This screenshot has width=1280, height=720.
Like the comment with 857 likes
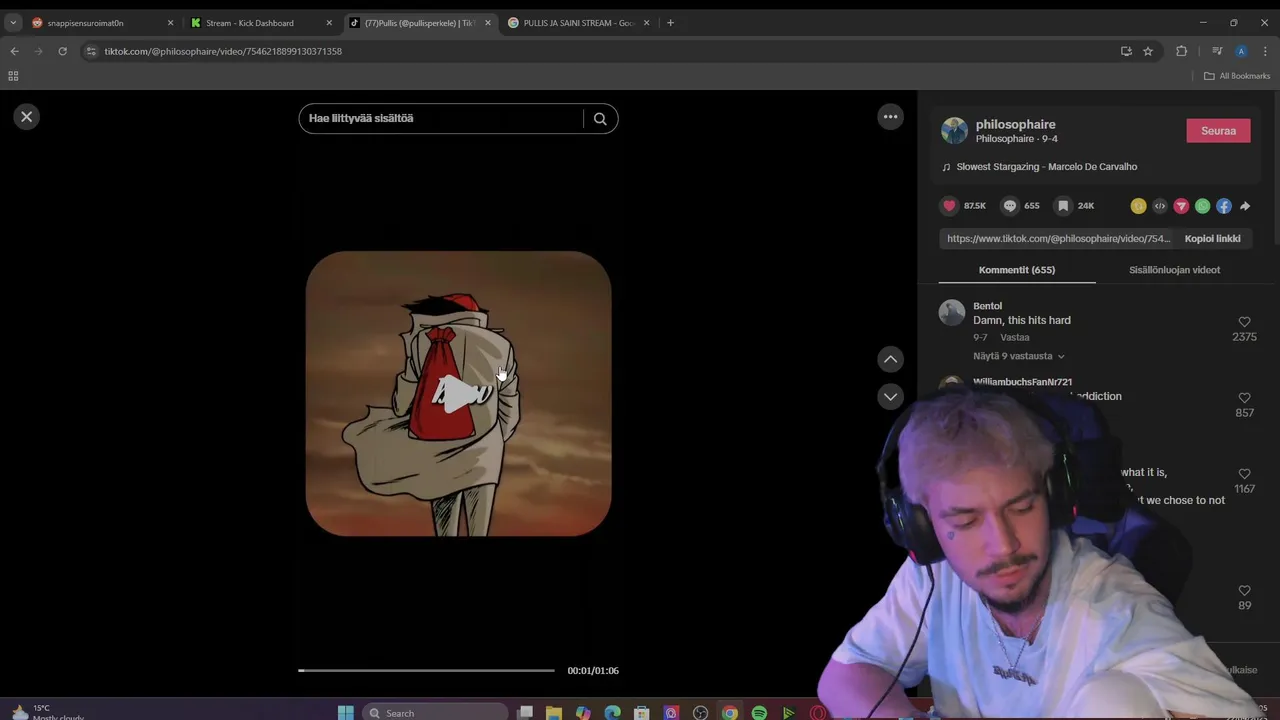(x=1244, y=398)
